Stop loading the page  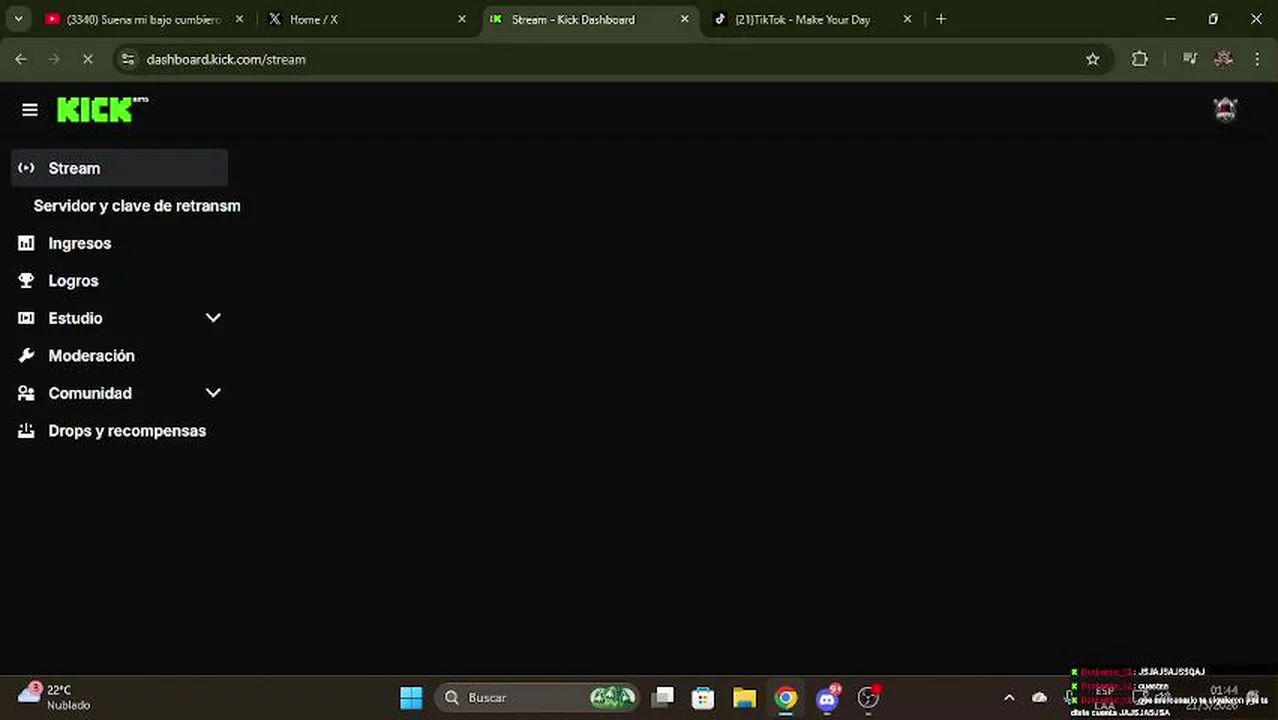pos(87,60)
